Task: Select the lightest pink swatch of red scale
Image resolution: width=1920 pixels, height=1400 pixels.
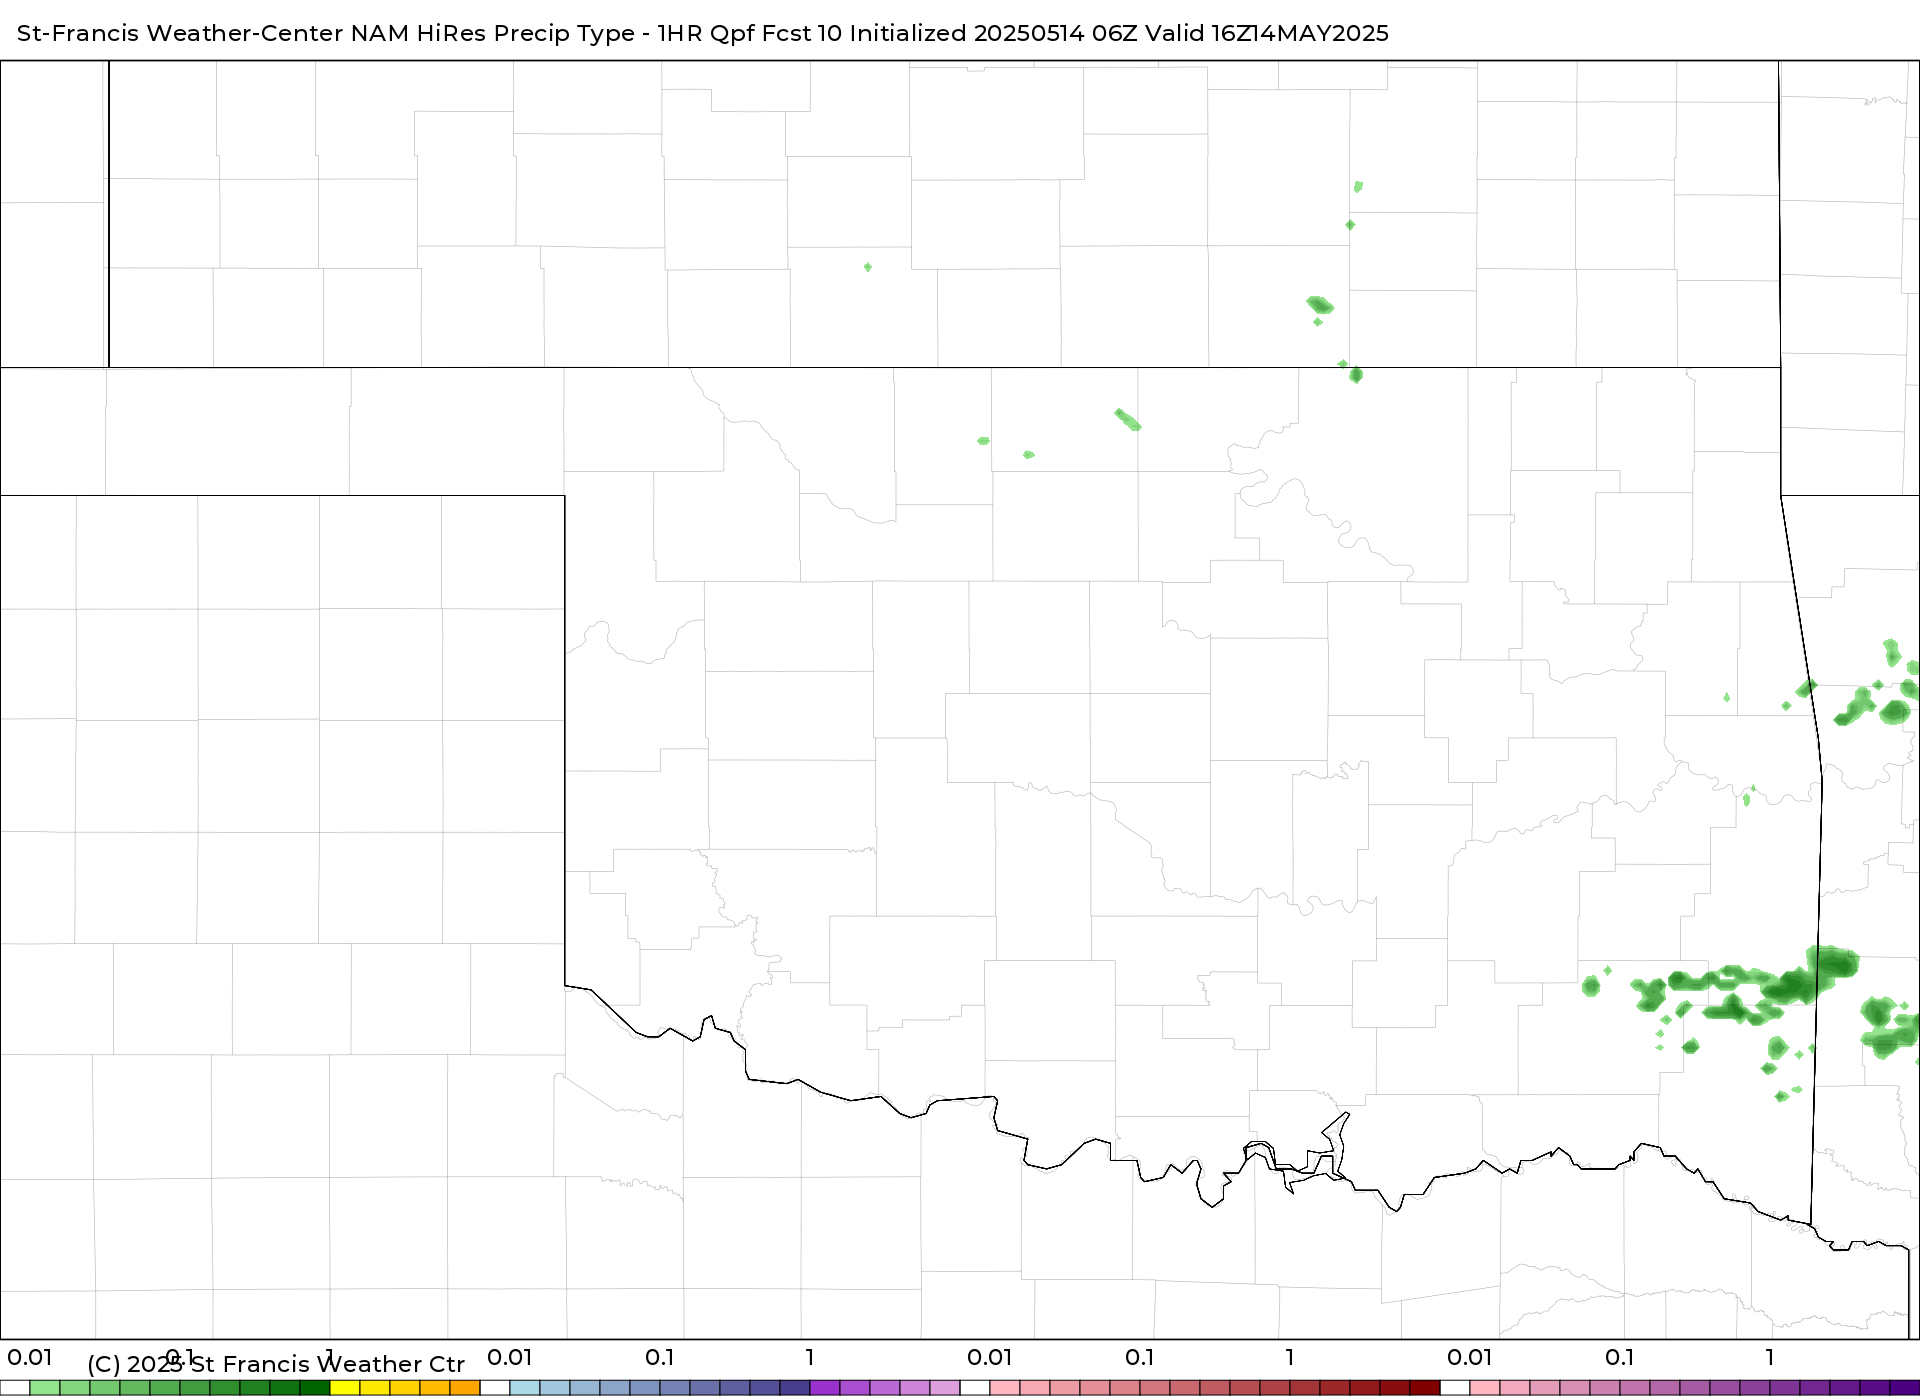Action: 1005,1388
